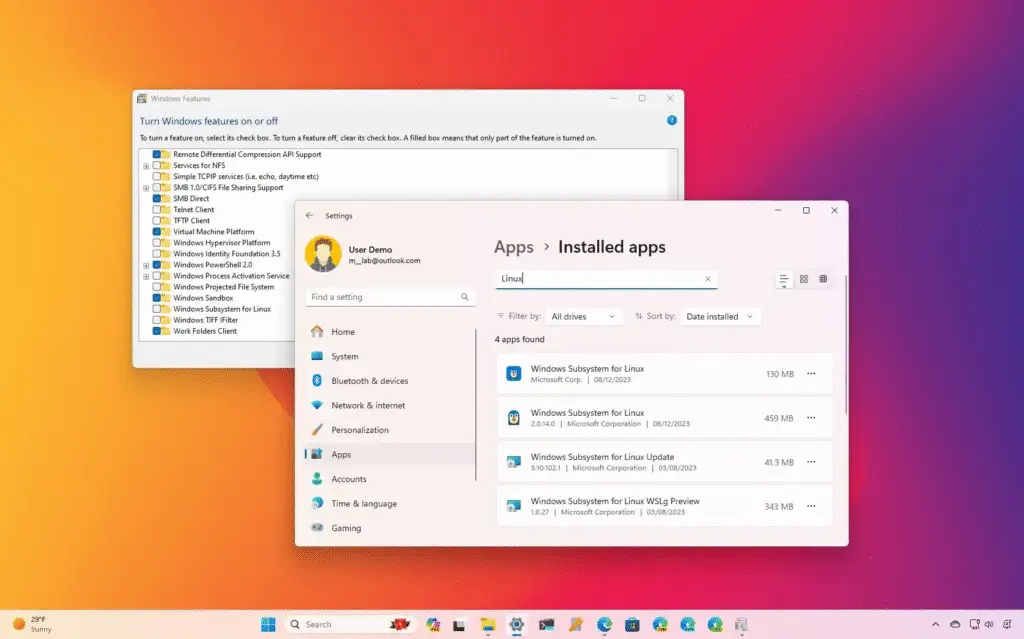Open the System settings page

pyautogui.click(x=346, y=356)
